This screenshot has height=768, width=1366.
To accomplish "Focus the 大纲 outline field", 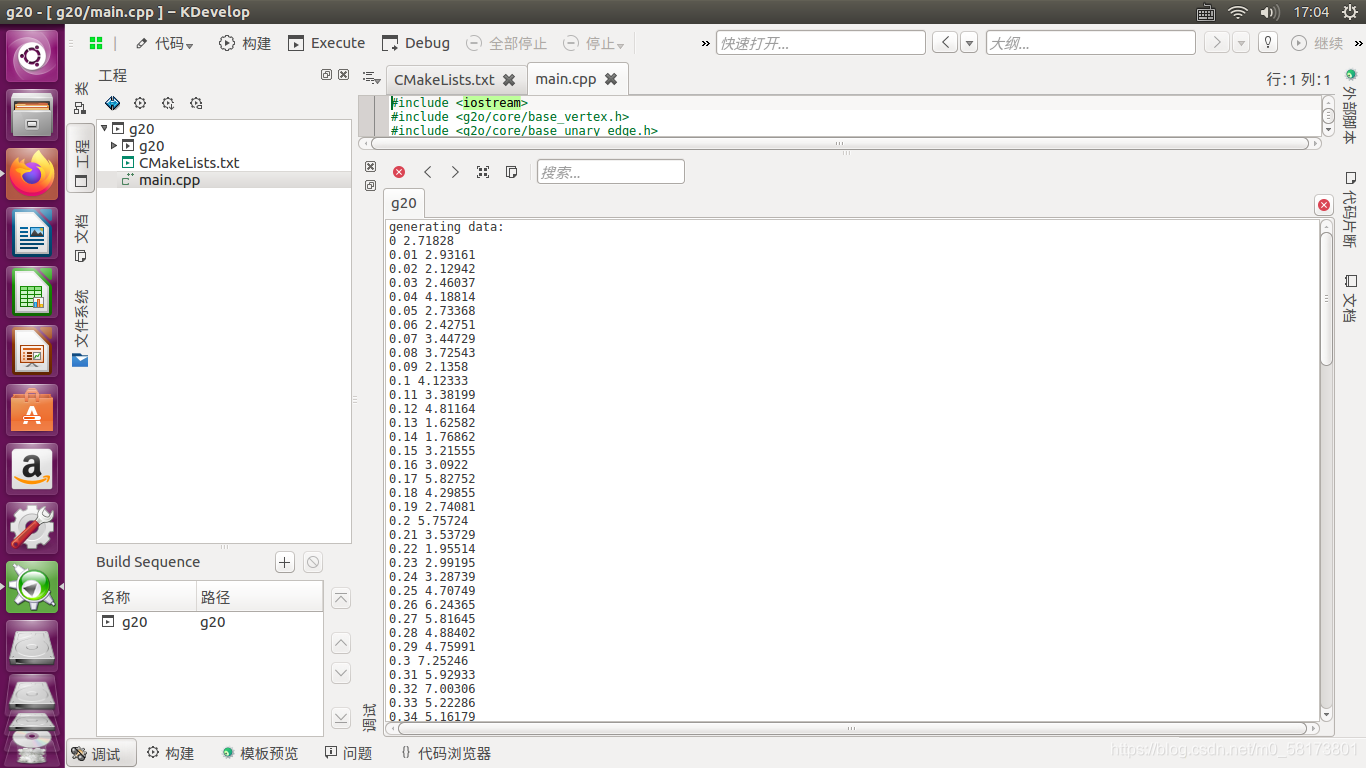I will pos(1091,43).
